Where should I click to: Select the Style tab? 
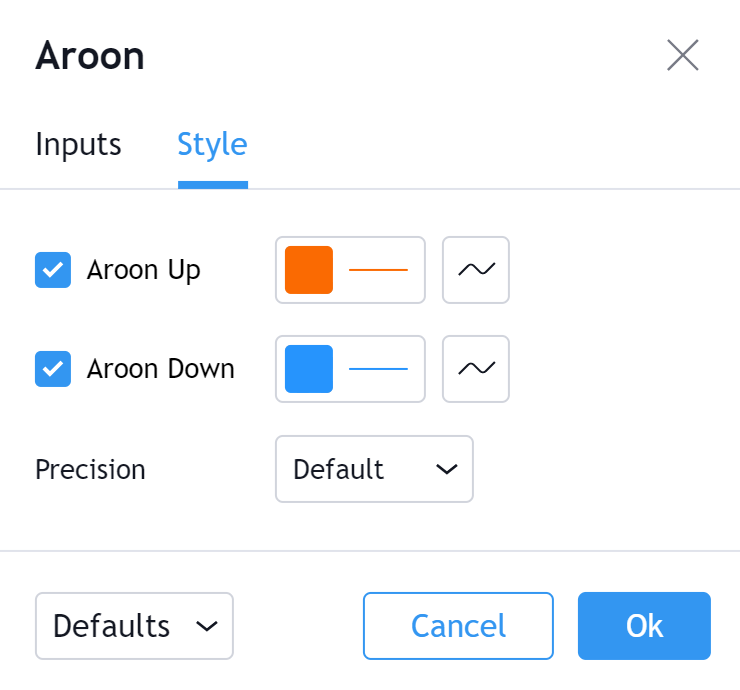point(212,145)
